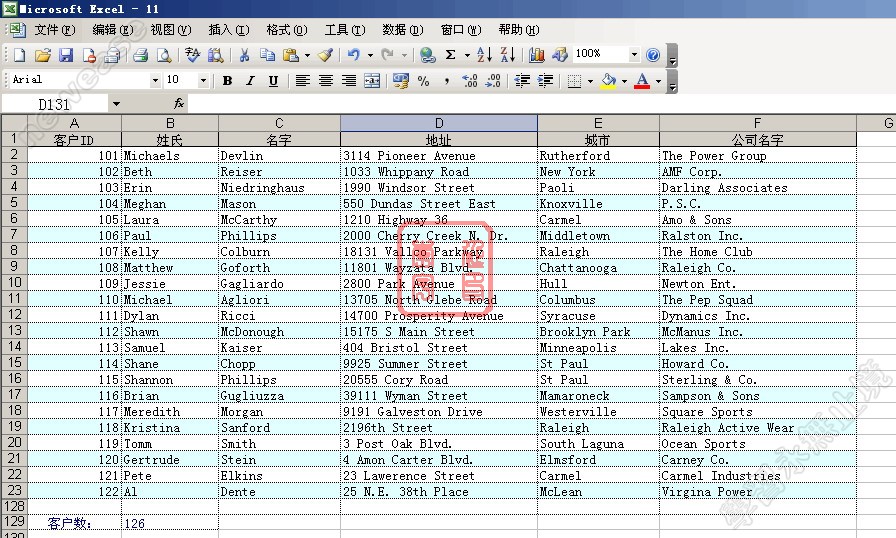
Task: Toggle Bold formatting
Action: point(227,81)
